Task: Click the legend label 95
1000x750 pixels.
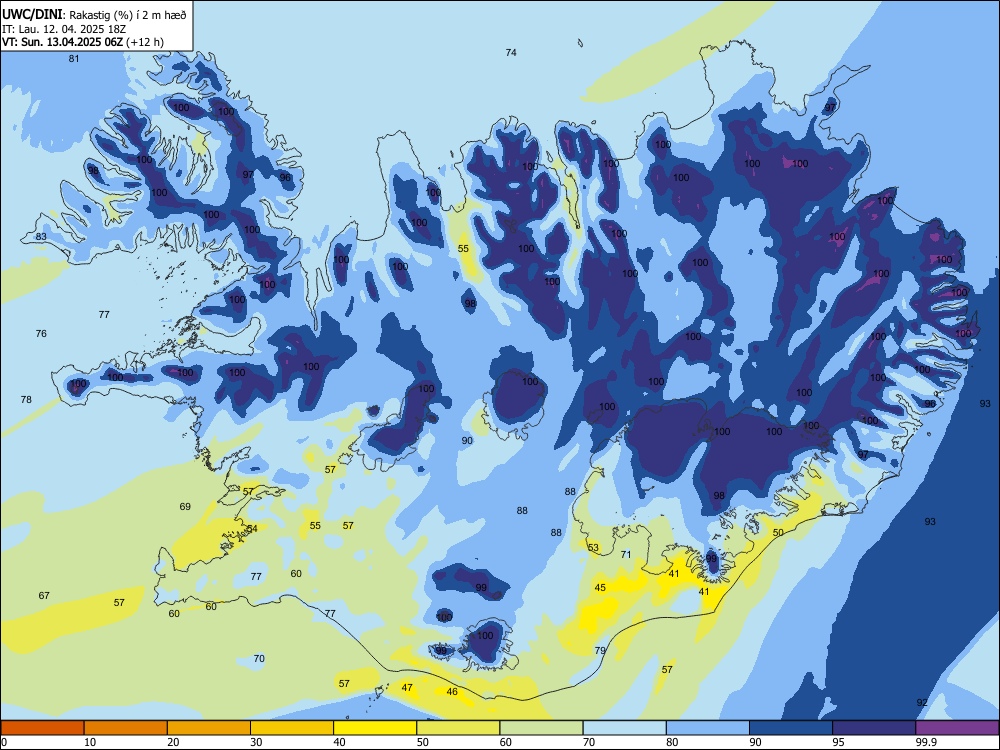Action: [x=839, y=742]
